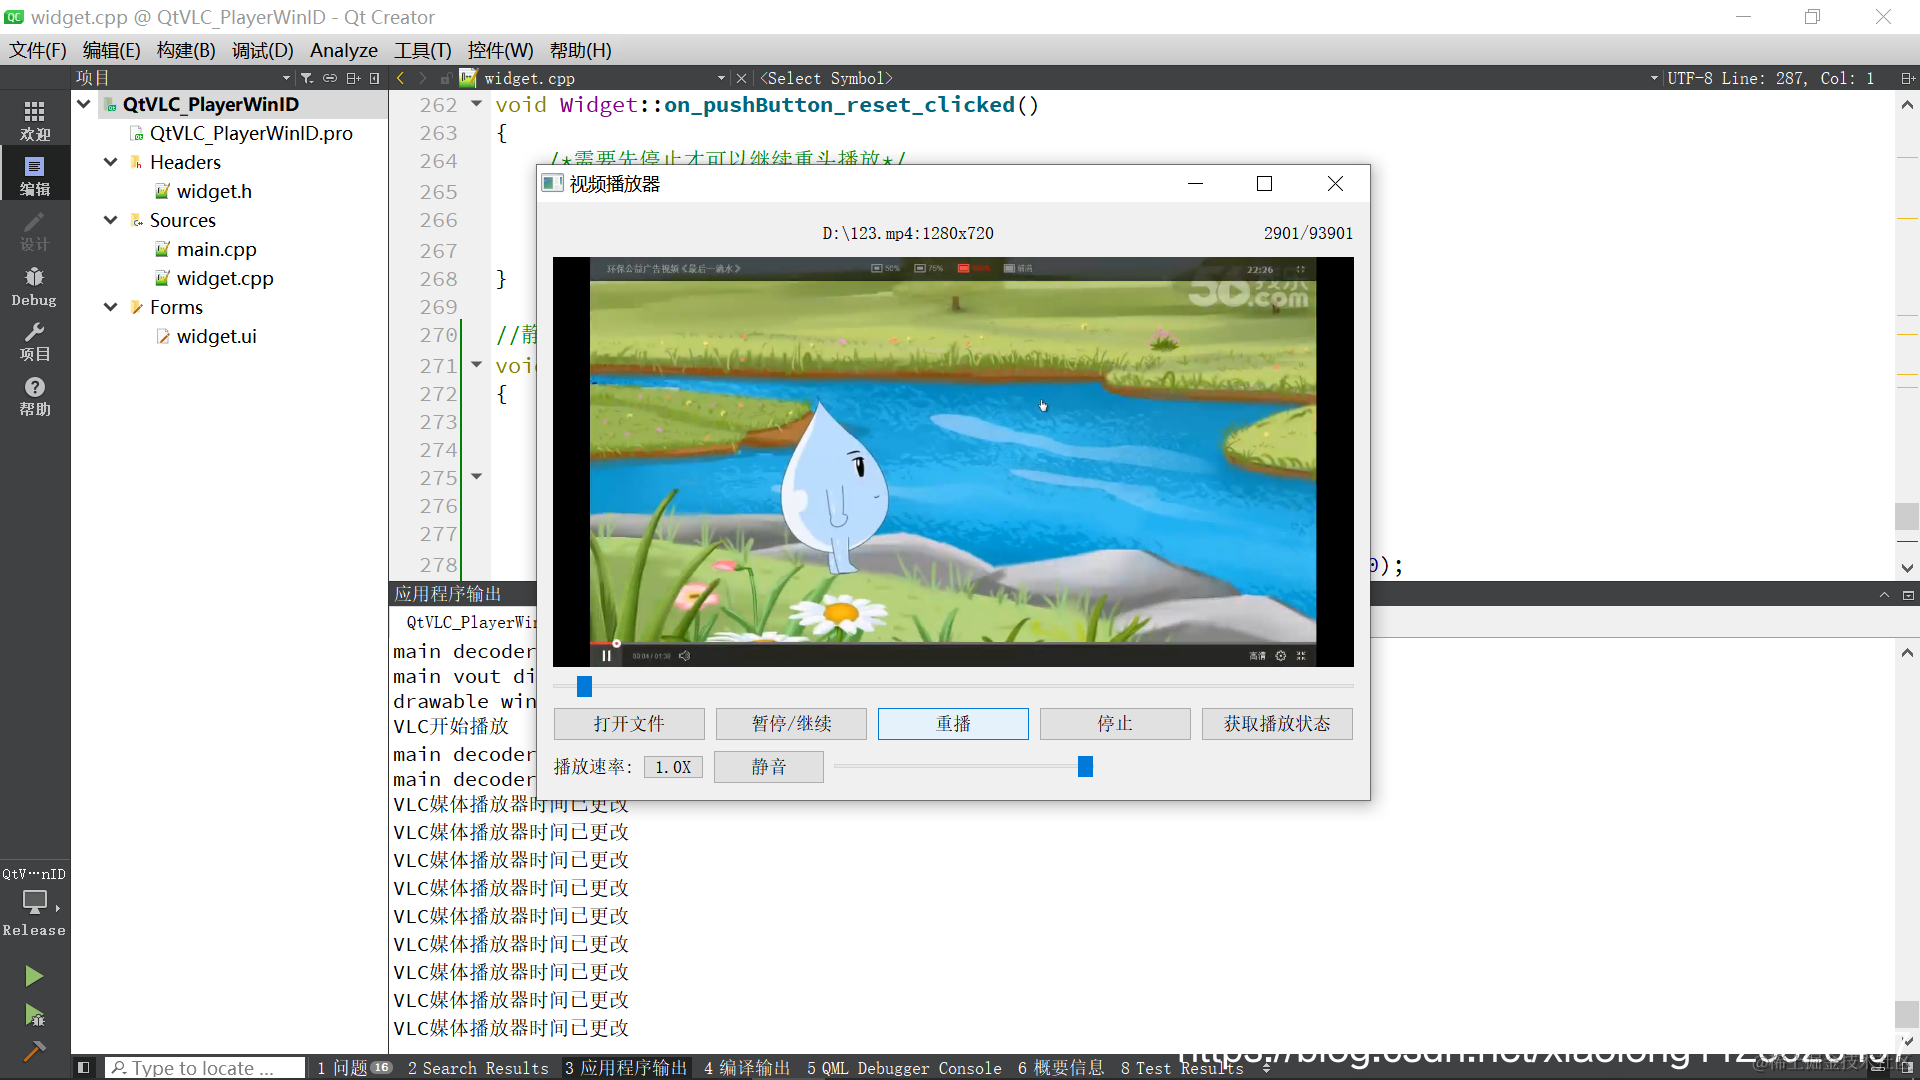The height and width of the screenshot is (1080, 1920).
Task: Click the Build hammer icon
Action: [34, 1051]
